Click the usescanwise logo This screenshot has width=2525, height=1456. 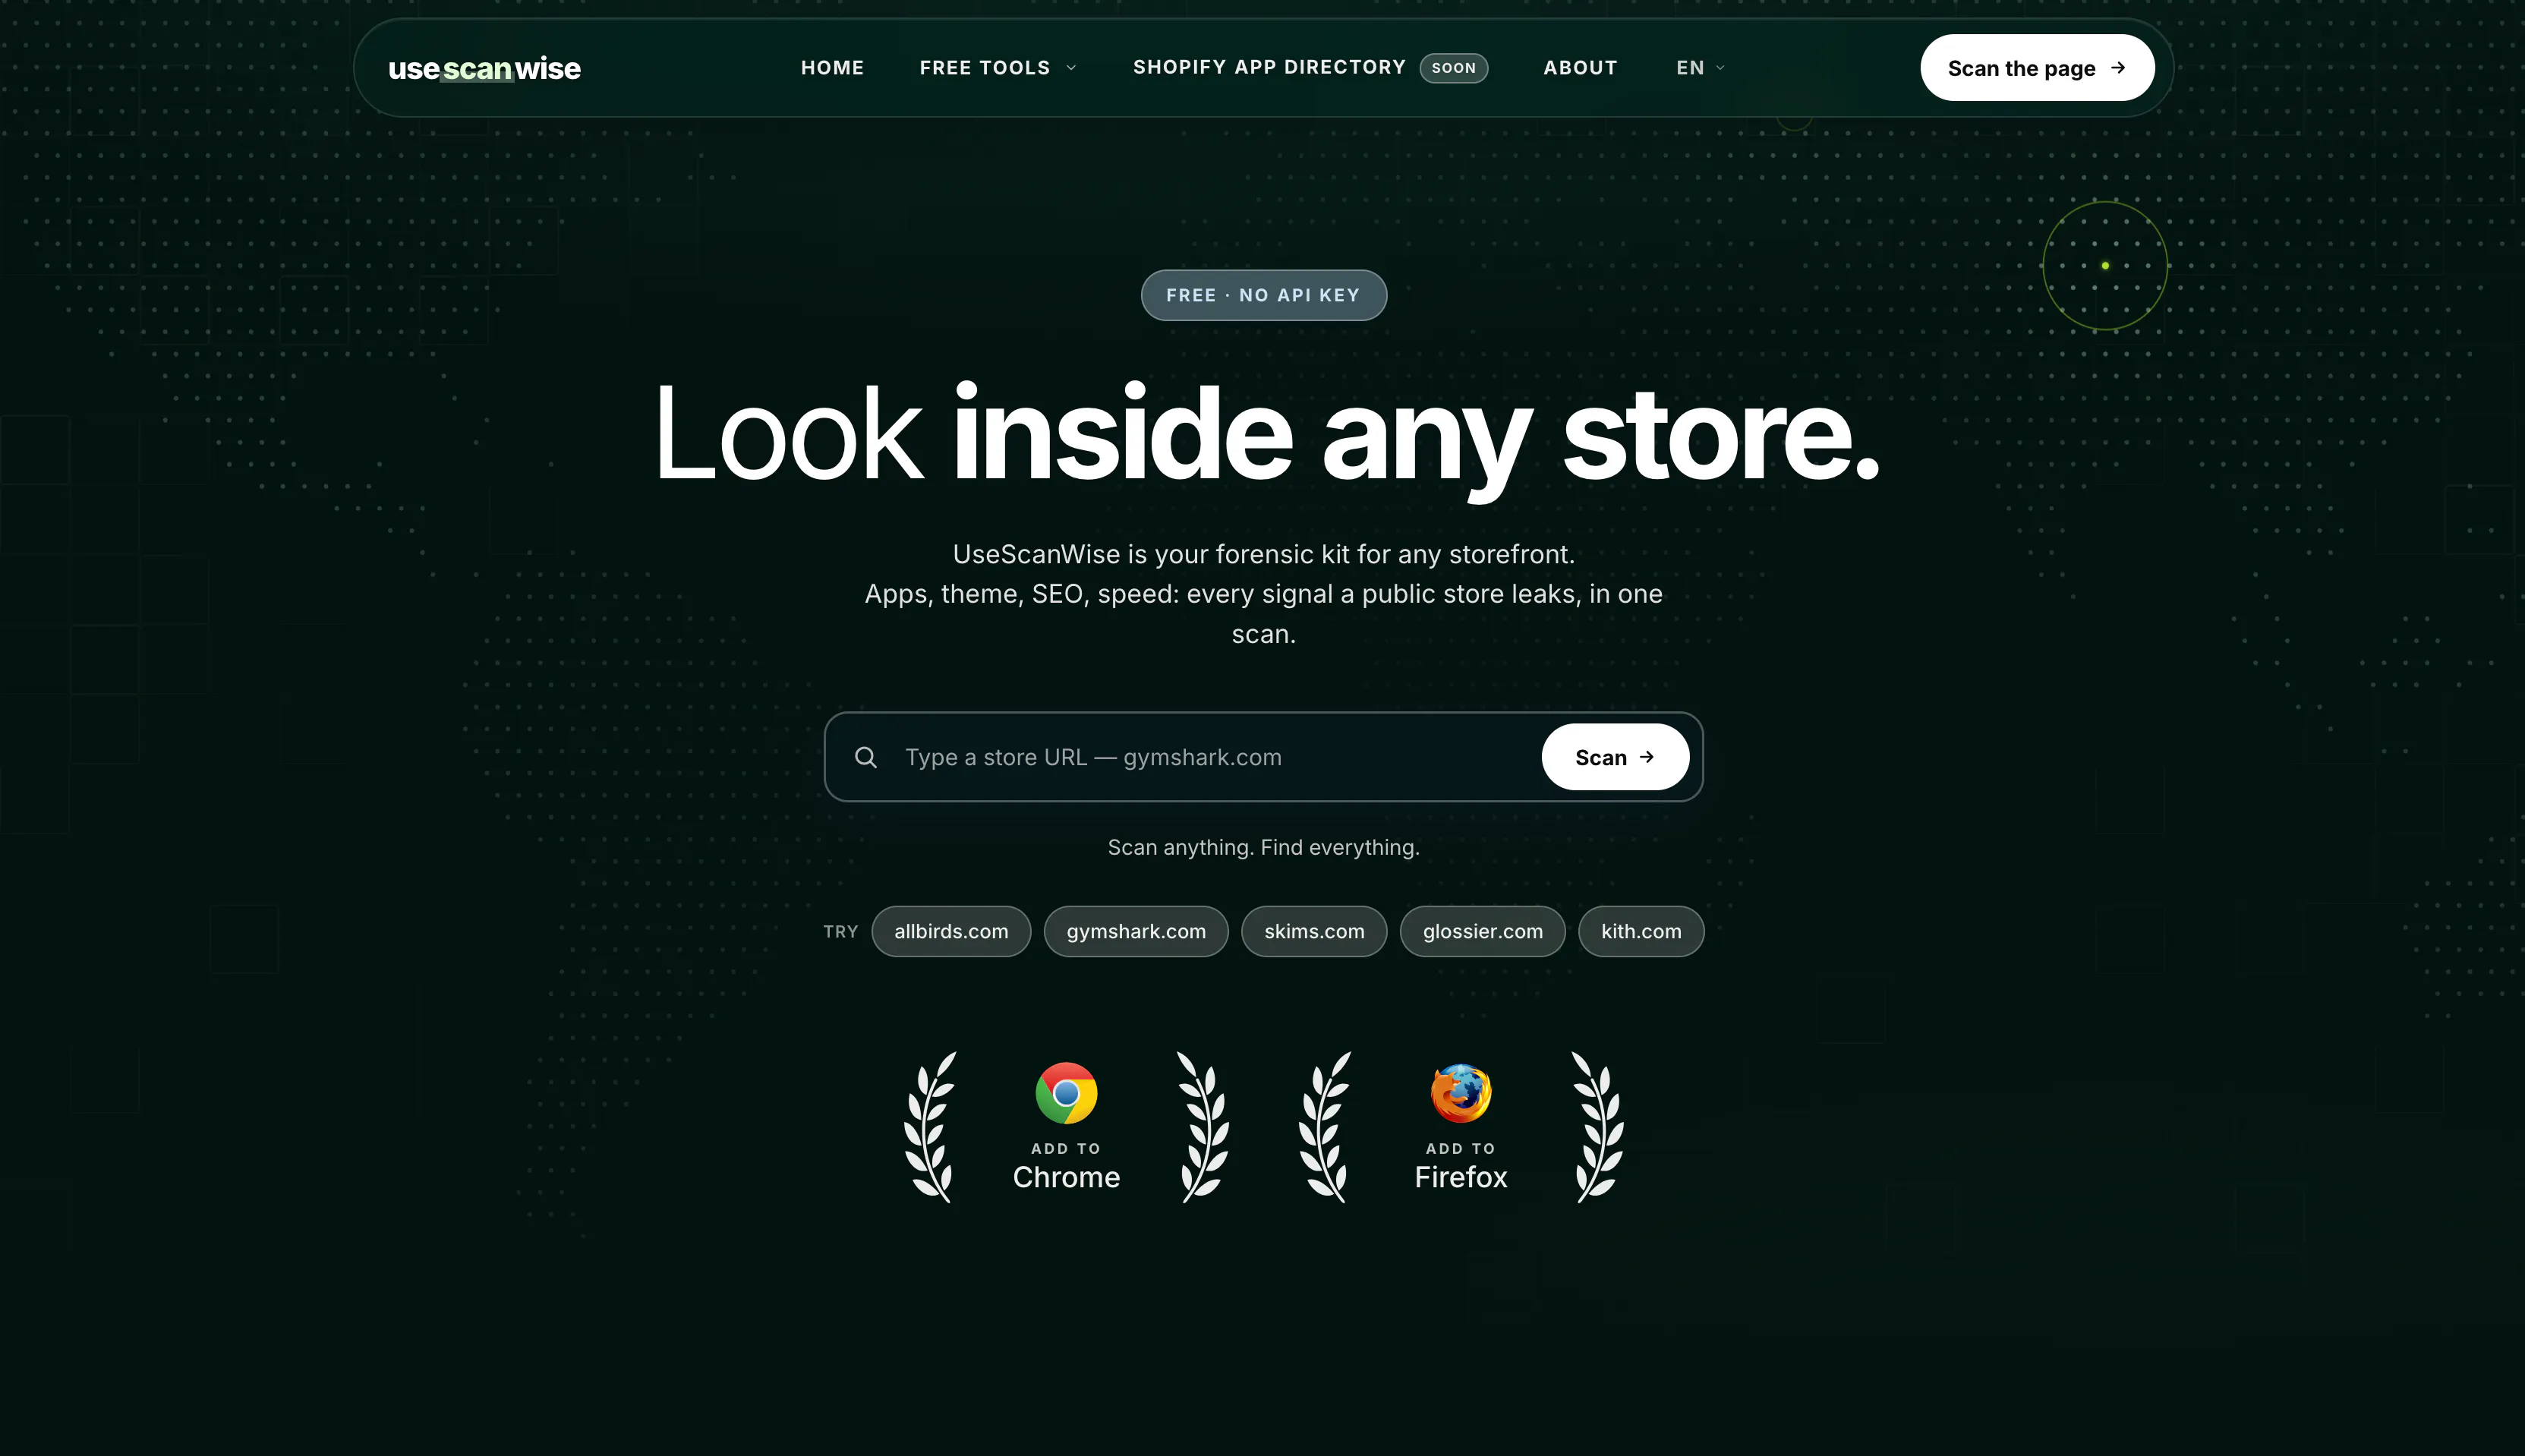484,68
